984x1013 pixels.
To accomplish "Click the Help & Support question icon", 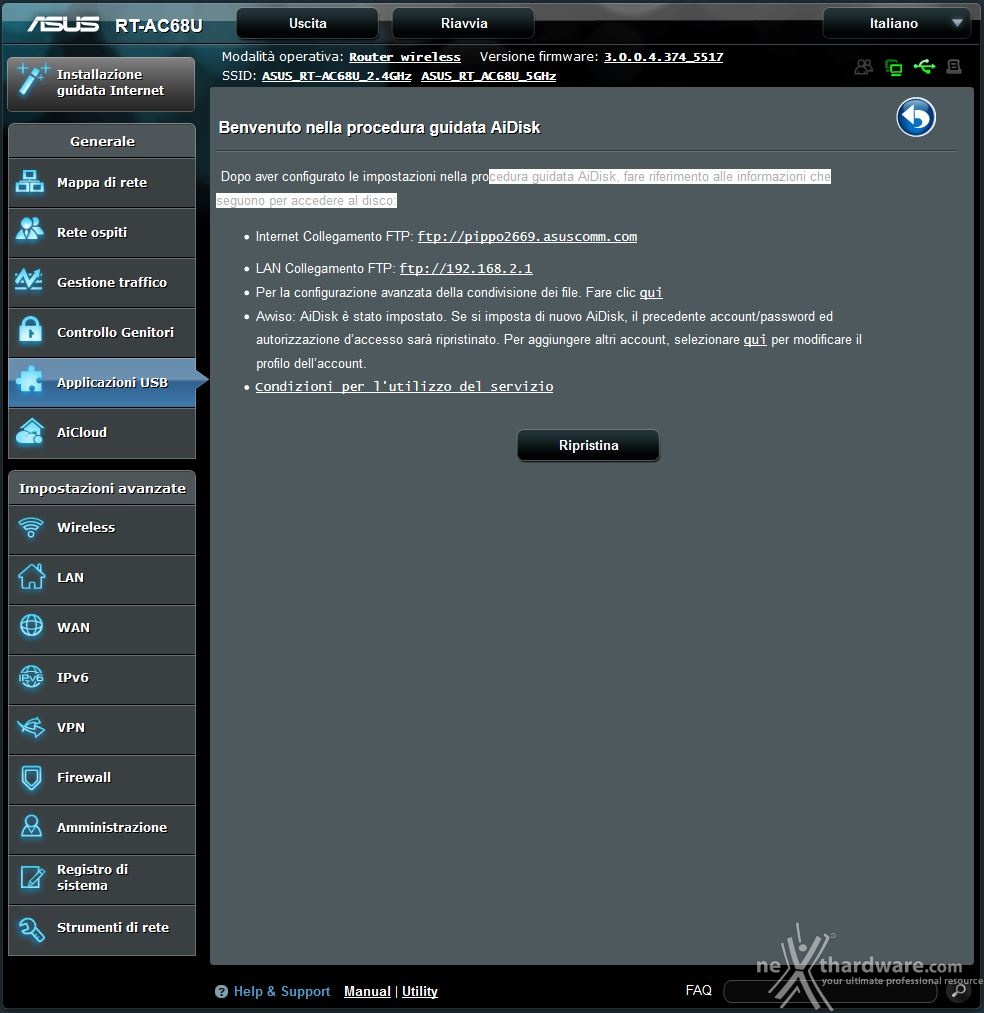I will (x=221, y=992).
